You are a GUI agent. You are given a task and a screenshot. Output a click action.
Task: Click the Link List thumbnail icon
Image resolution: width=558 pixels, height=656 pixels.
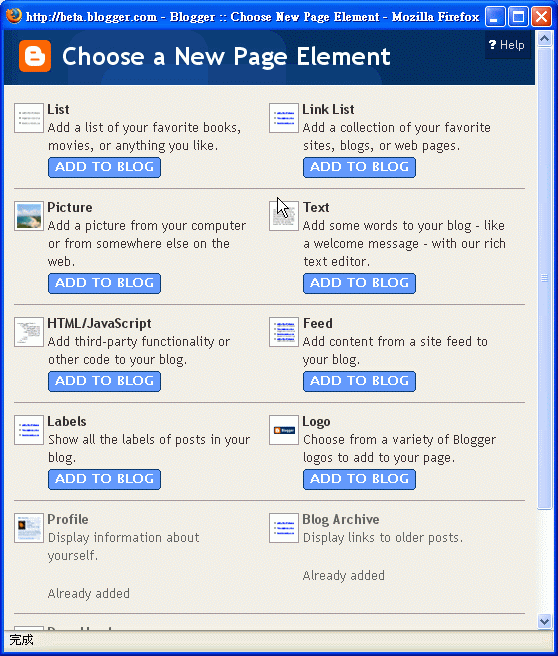[x=284, y=118]
